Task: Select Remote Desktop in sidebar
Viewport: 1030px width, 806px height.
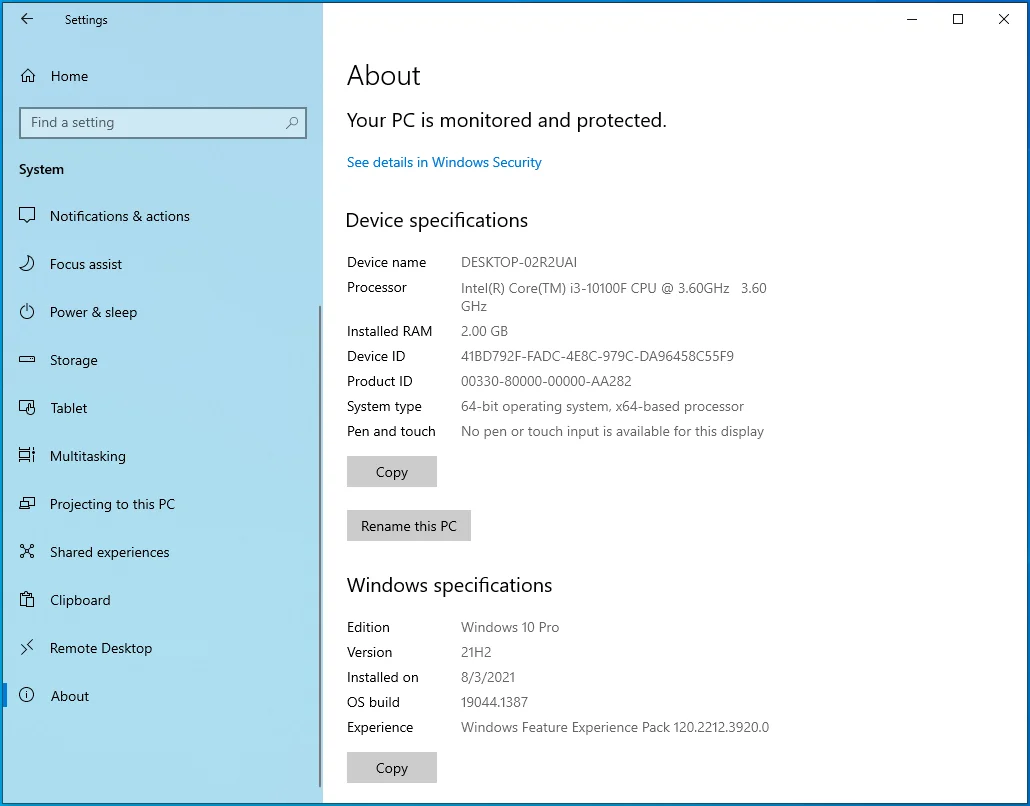Action: (x=161, y=648)
